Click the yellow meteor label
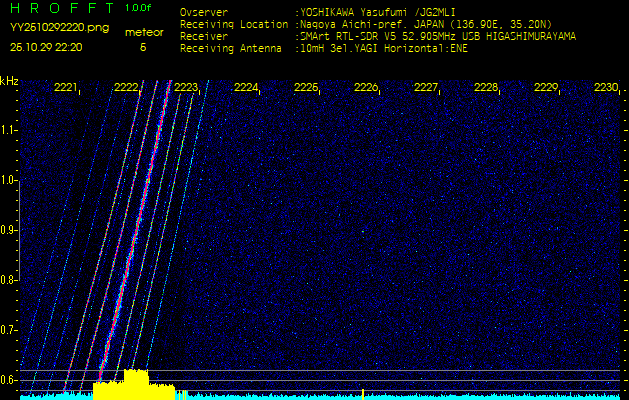The height and width of the screenshot is (400, 629). coord(143,32)
